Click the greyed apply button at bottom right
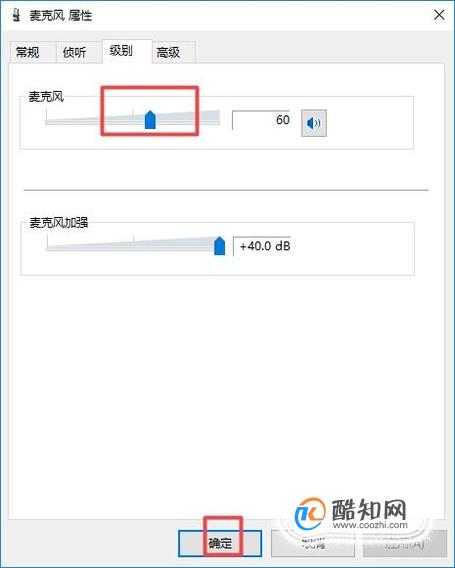The width and height of the screenshot is (455, 568). [405, 543]
